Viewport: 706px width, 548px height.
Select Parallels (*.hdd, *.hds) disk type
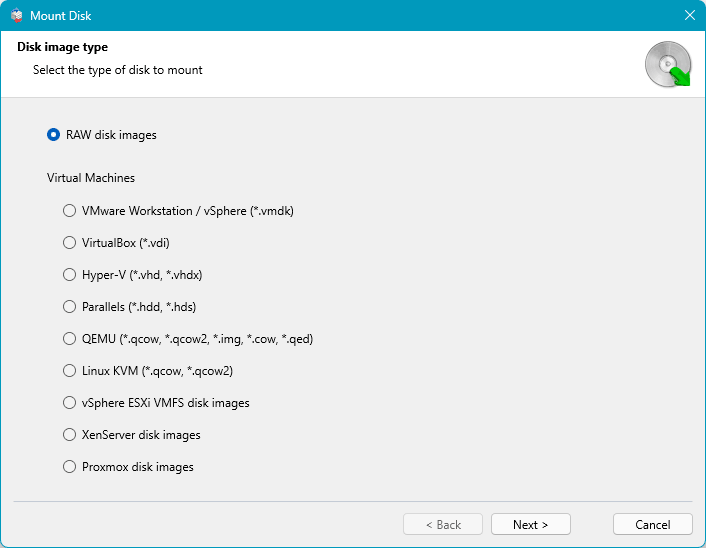(x=69, y=307)
